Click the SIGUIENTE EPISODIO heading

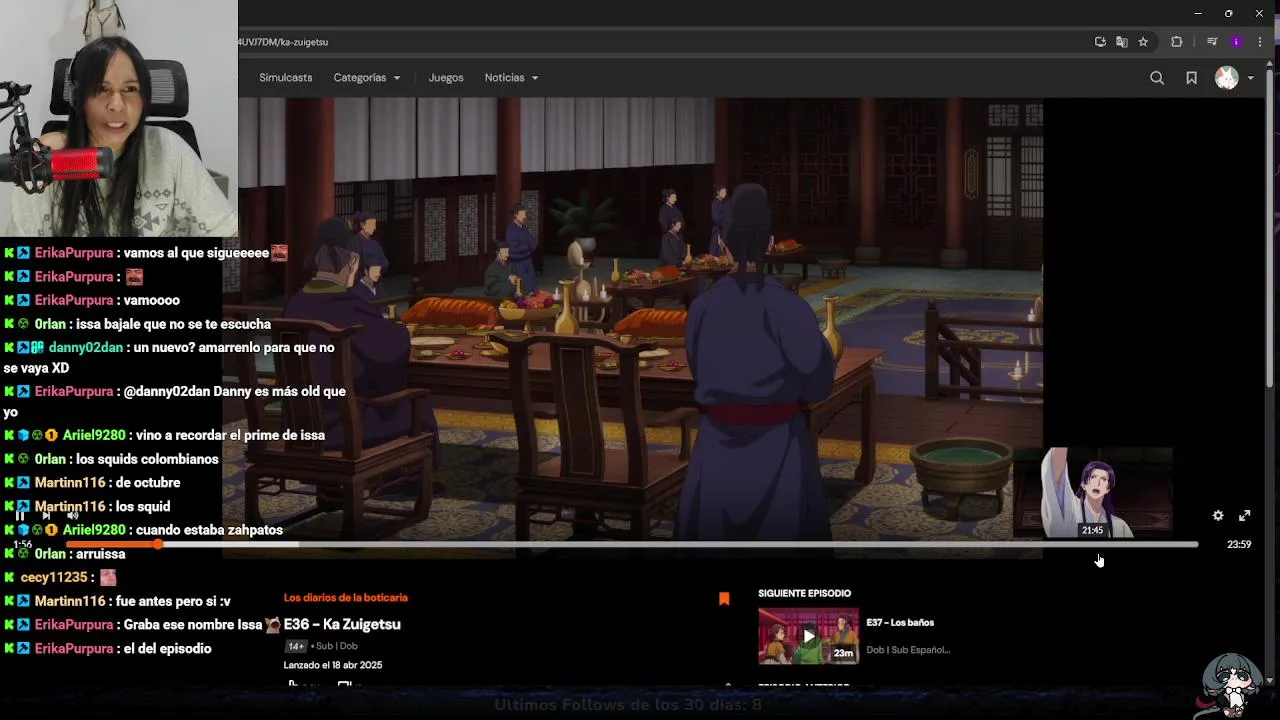[804, 594]
